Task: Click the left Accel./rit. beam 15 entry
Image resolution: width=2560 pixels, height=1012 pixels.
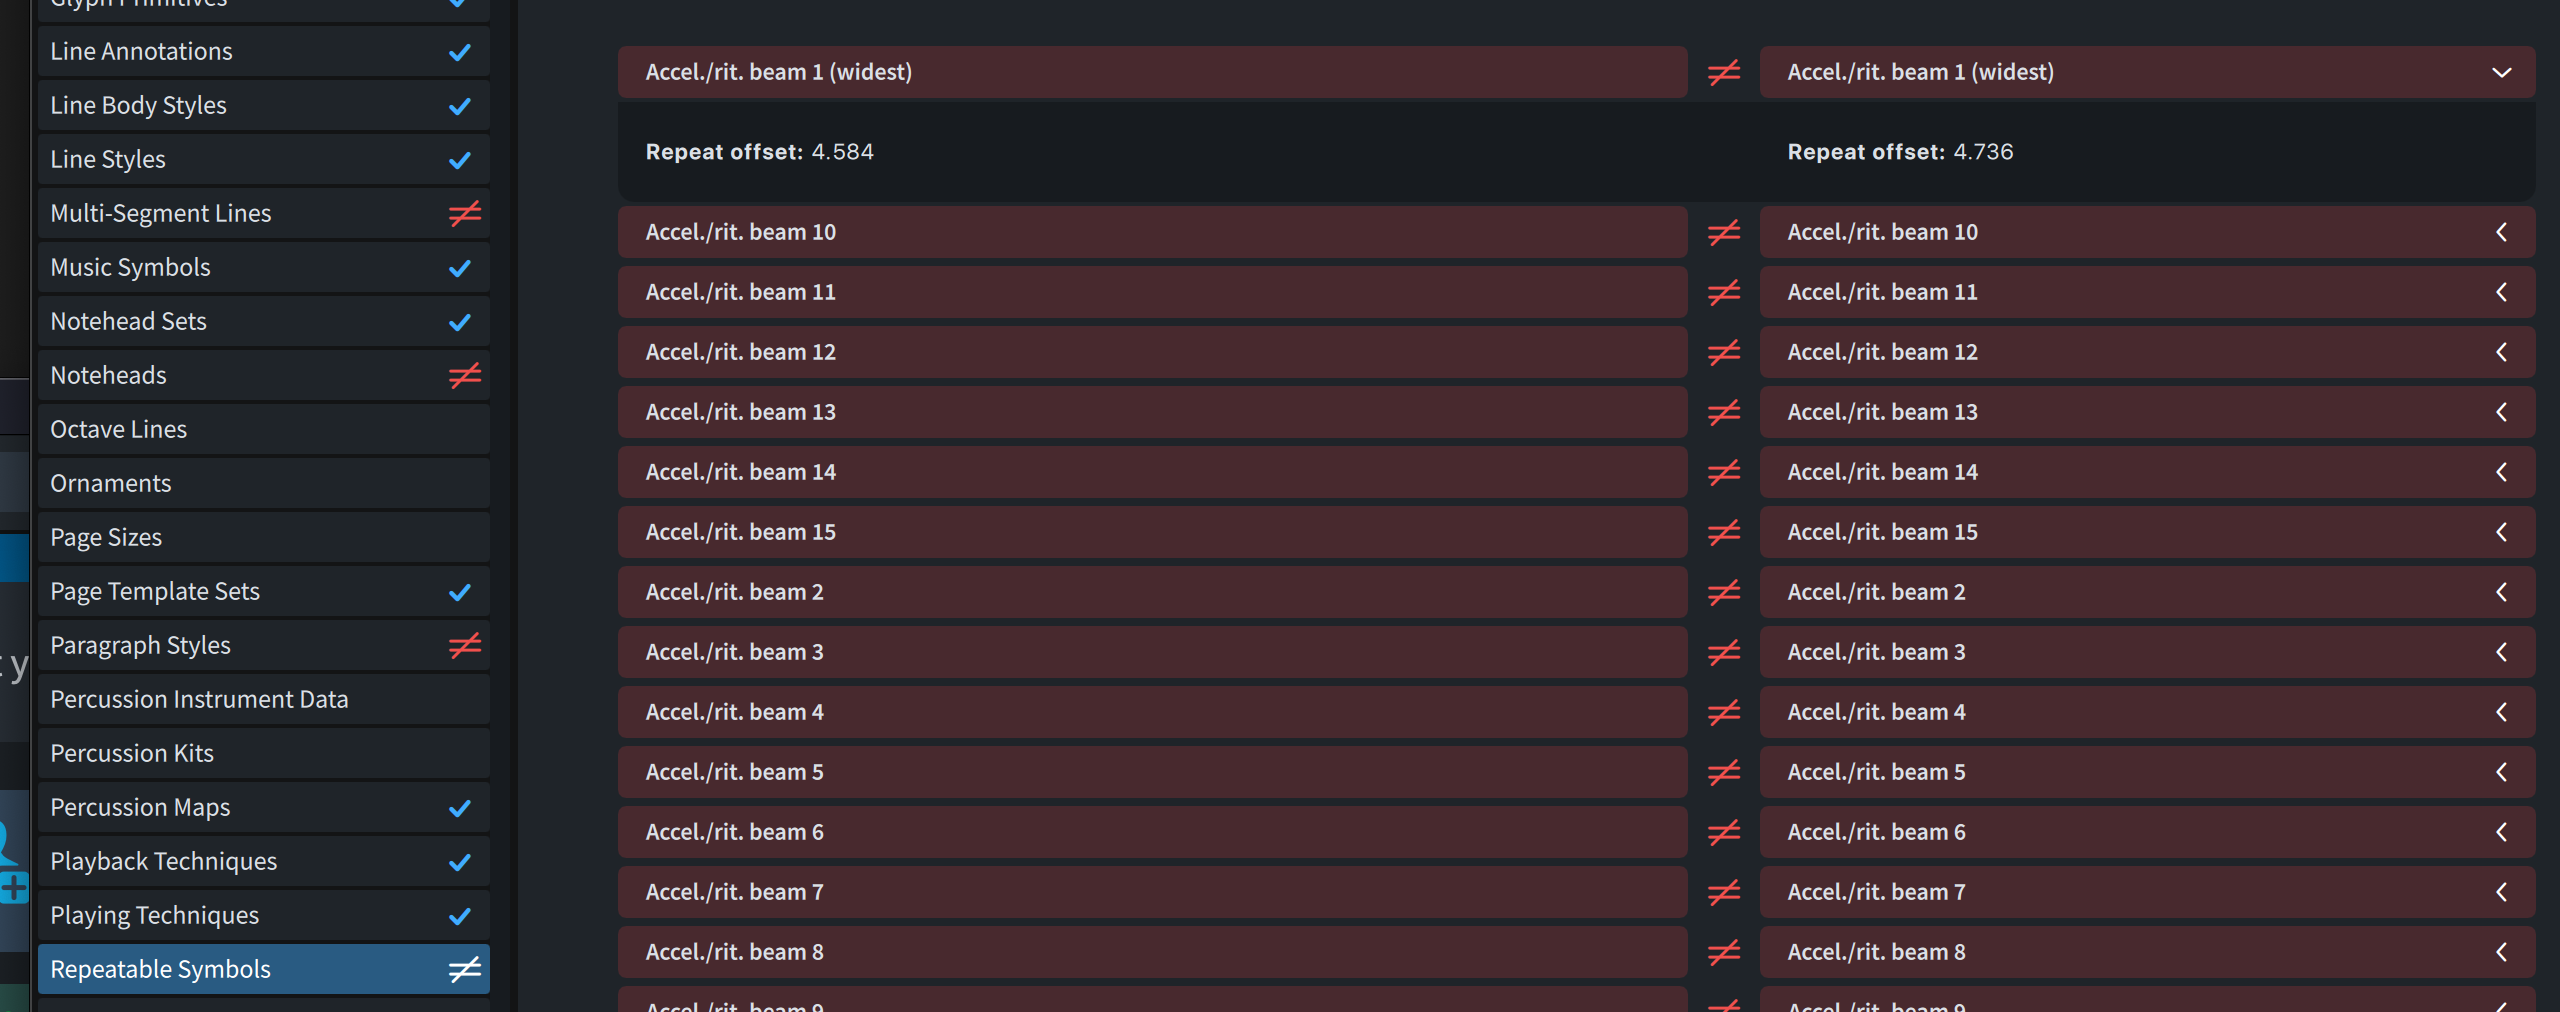Action: (x=1151, y=532)
